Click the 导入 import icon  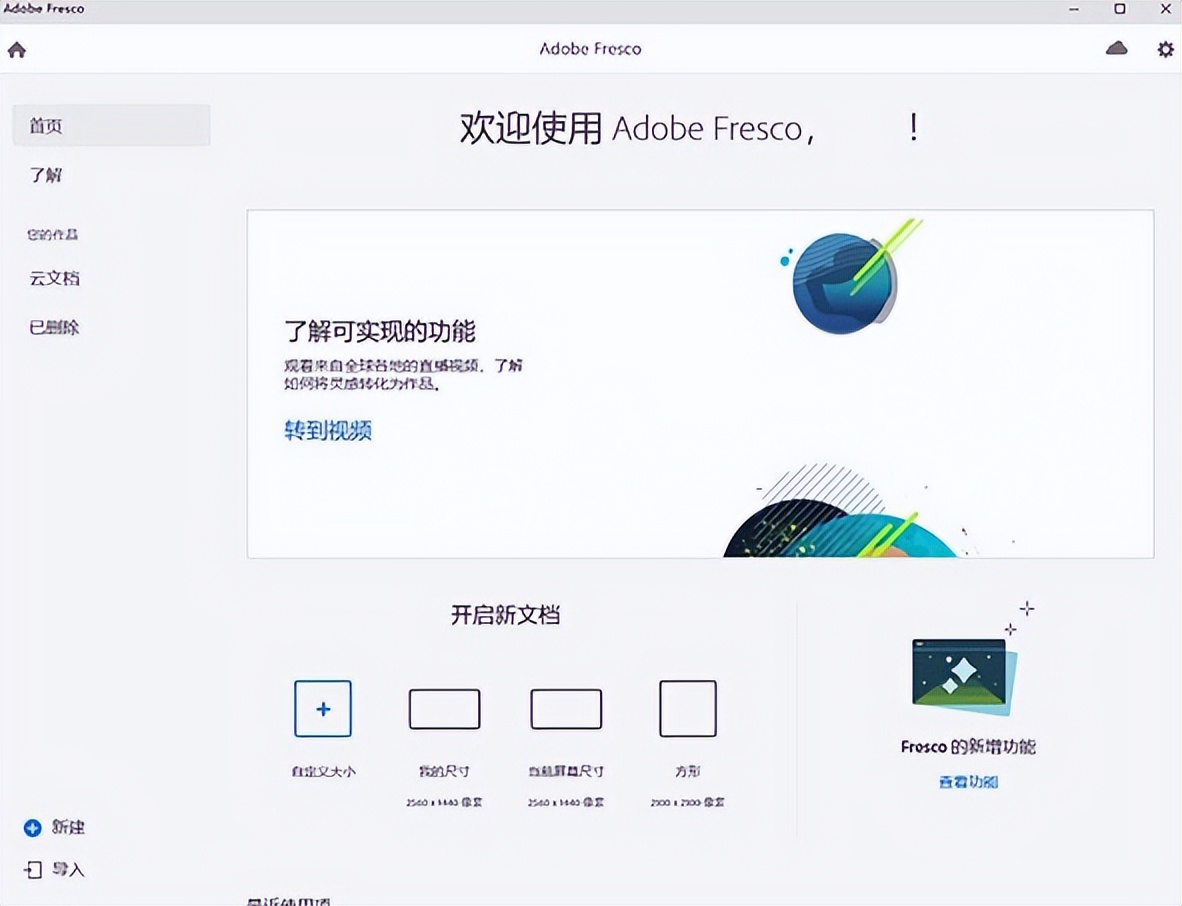tap(31, 870)
